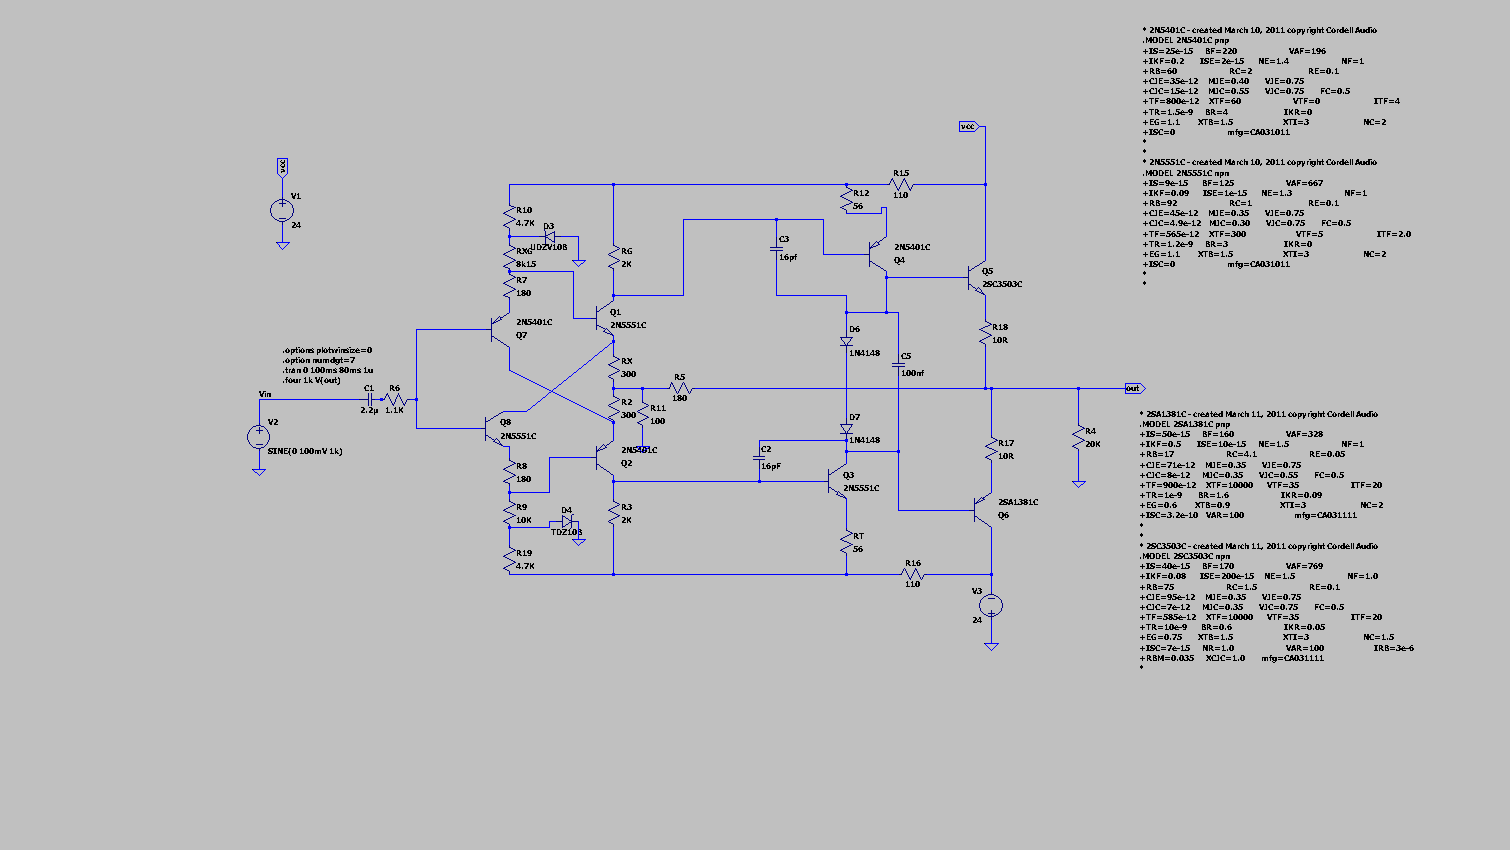Select capacitor C1 symbol
Viewport: 1510px width, 850px height.
tap(371, 398)
